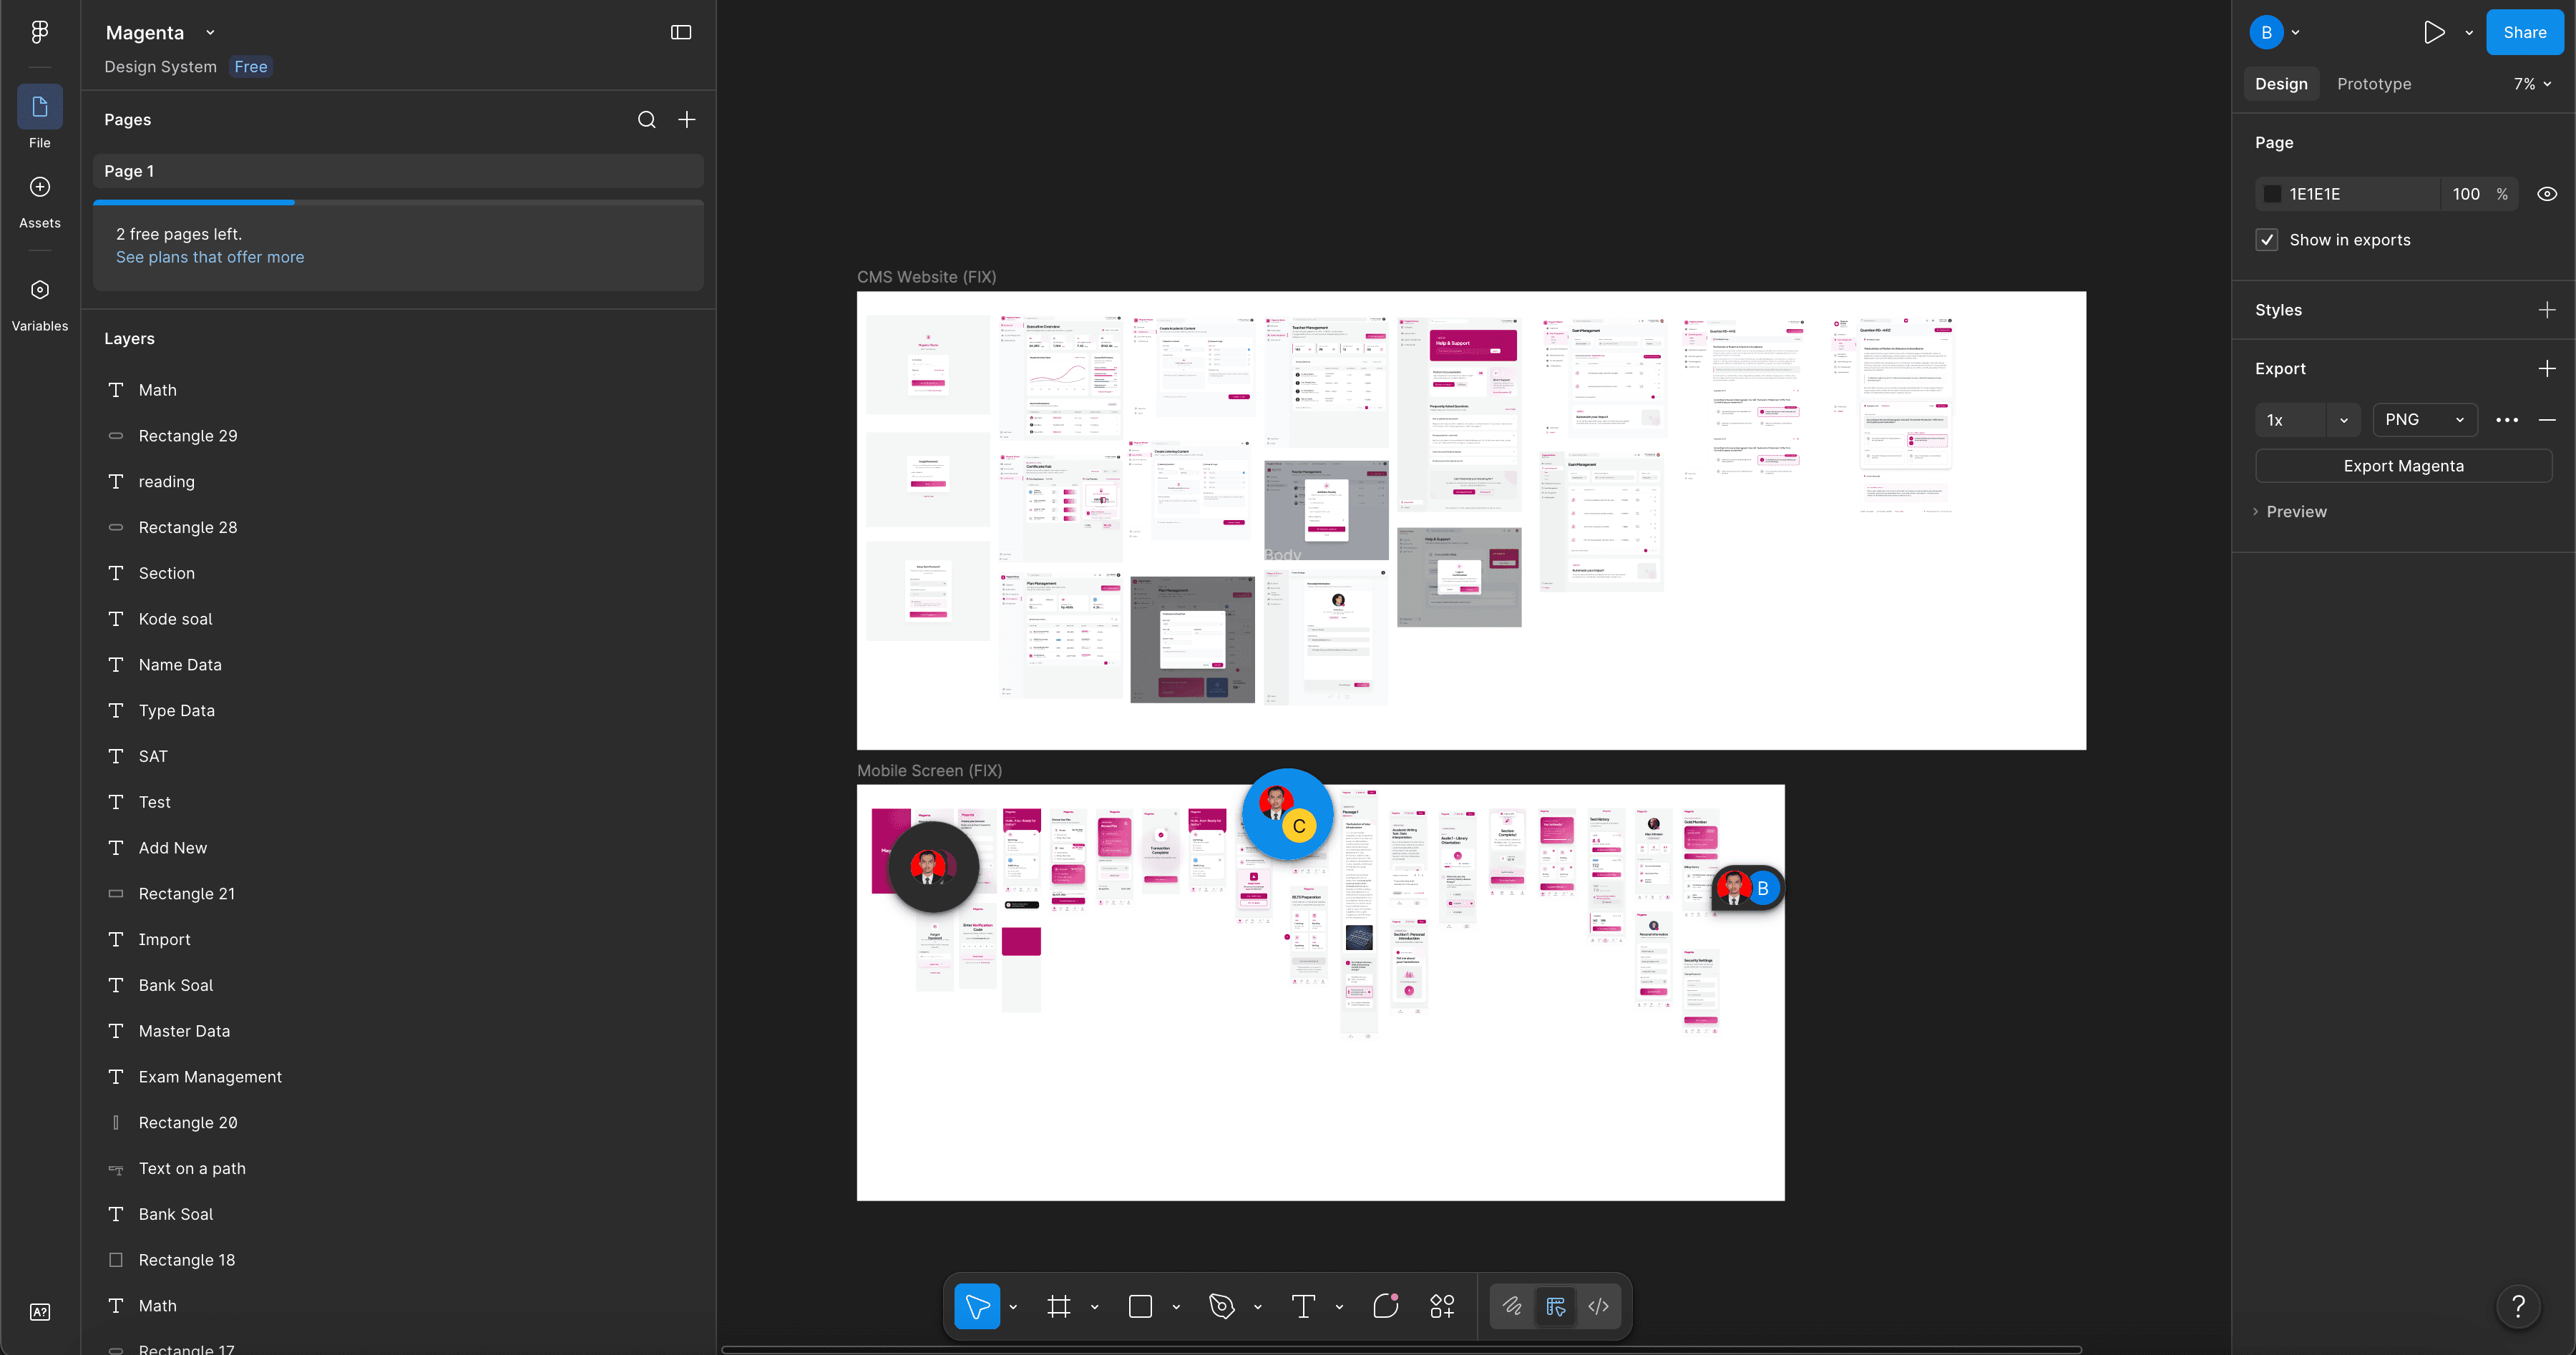
Task: Open the Move tool options chevron
Action: (x=1013, y=1307)
